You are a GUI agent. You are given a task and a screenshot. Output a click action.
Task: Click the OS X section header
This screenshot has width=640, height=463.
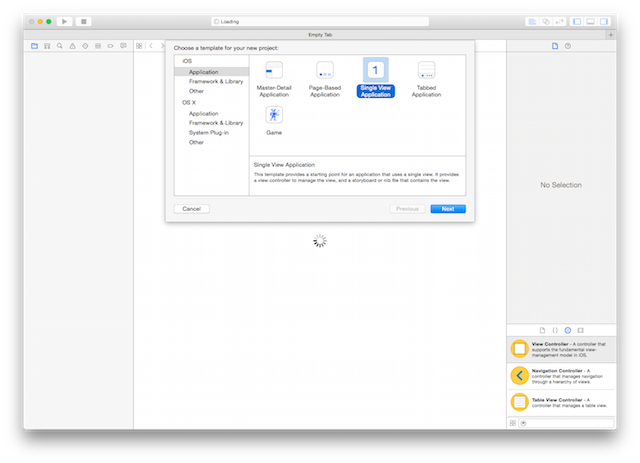189,102
